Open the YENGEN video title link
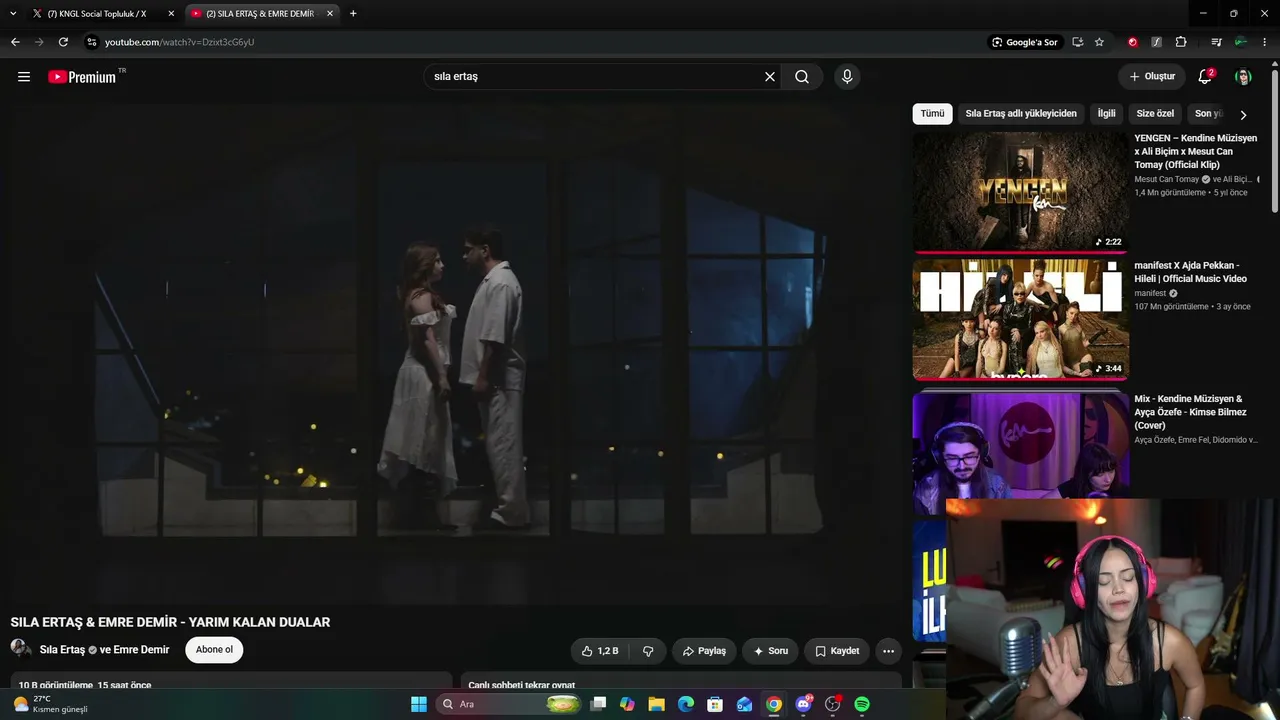The height and width of the screenshot is (720, 1280). tap(1196, 151)
